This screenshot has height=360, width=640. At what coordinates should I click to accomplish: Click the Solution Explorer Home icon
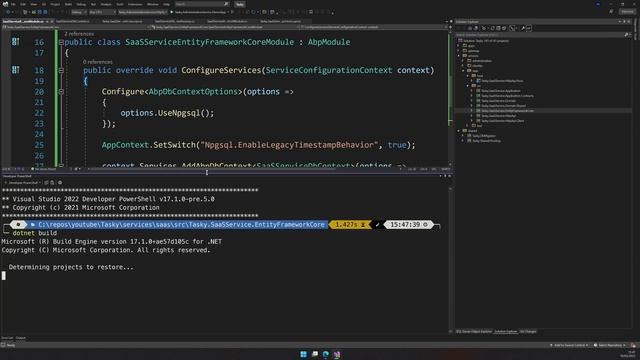pyautogui.click(x=470, y=28)
